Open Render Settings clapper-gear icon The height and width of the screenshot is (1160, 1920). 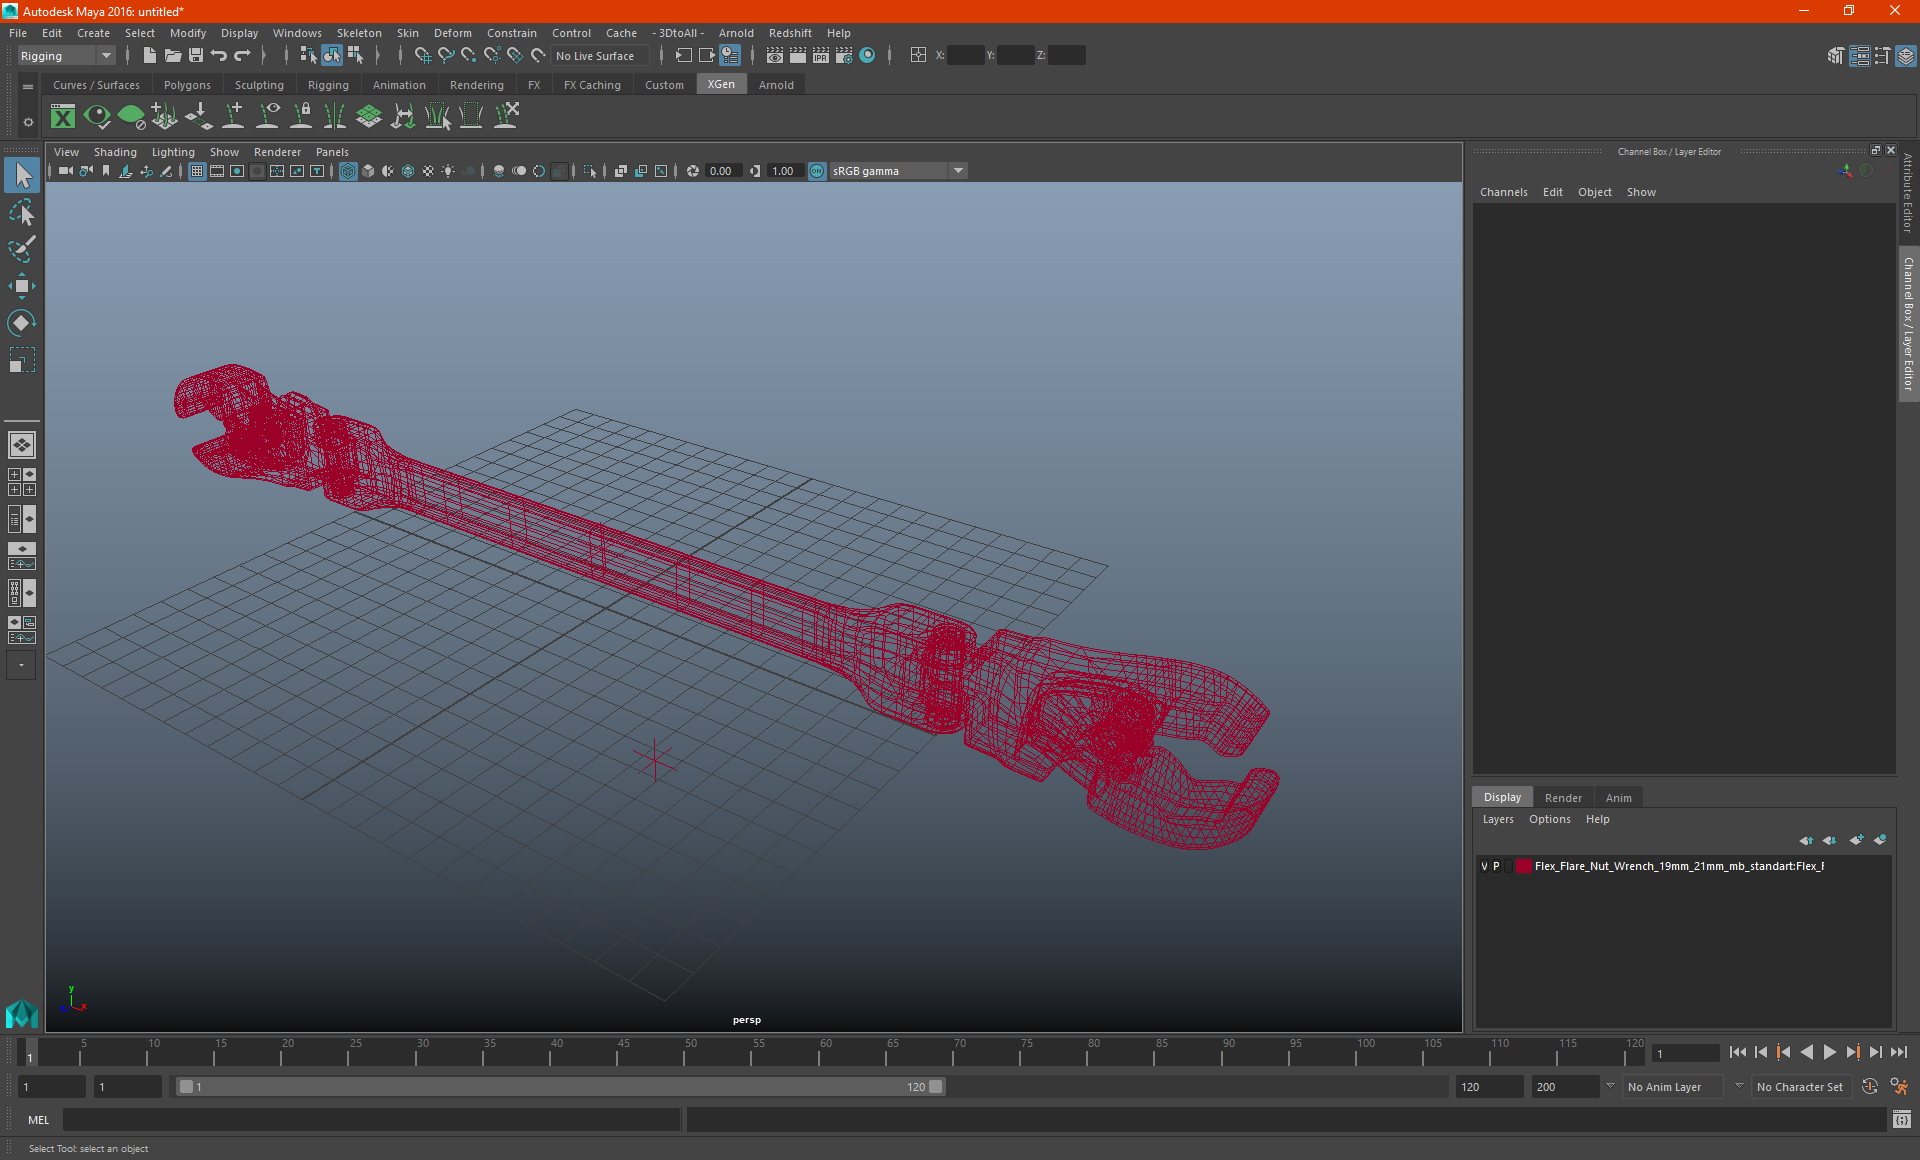pyautogui.click(x=843, y=56)
